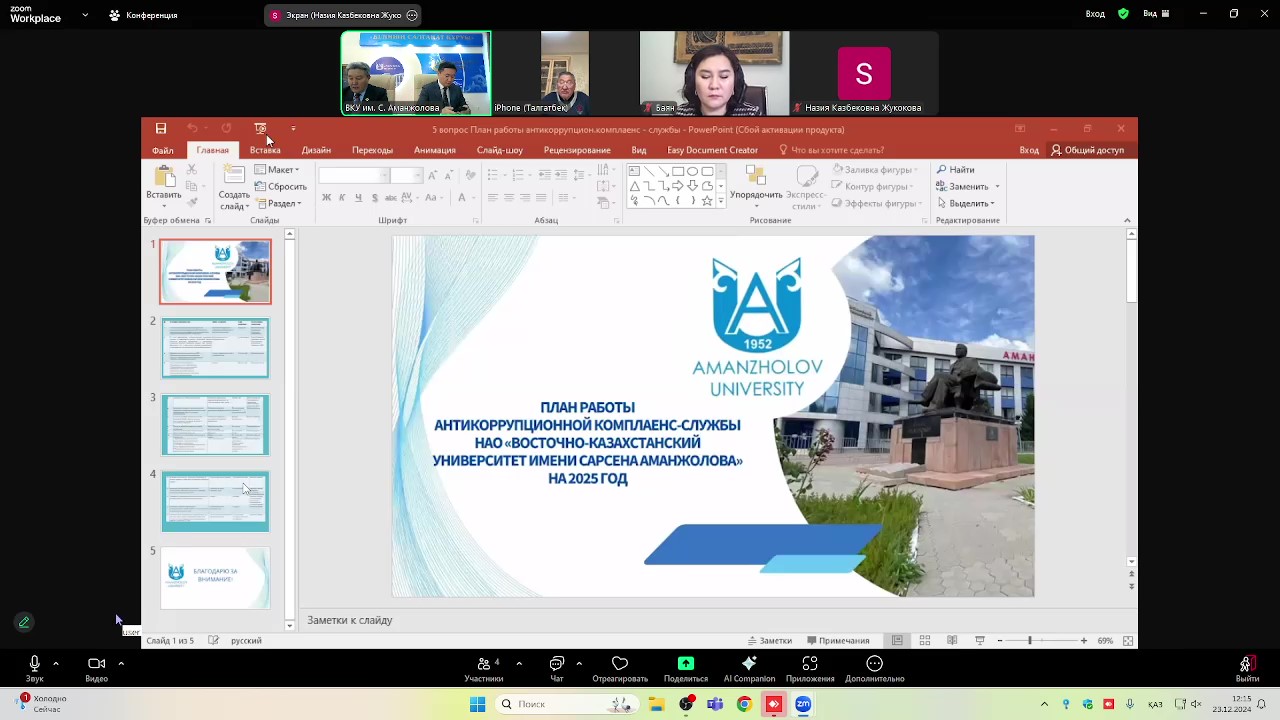The height and width of the screenshot is (720, 1280).
Task: Click the Общий доступ share button
Action: click(x=1088, y=150)
